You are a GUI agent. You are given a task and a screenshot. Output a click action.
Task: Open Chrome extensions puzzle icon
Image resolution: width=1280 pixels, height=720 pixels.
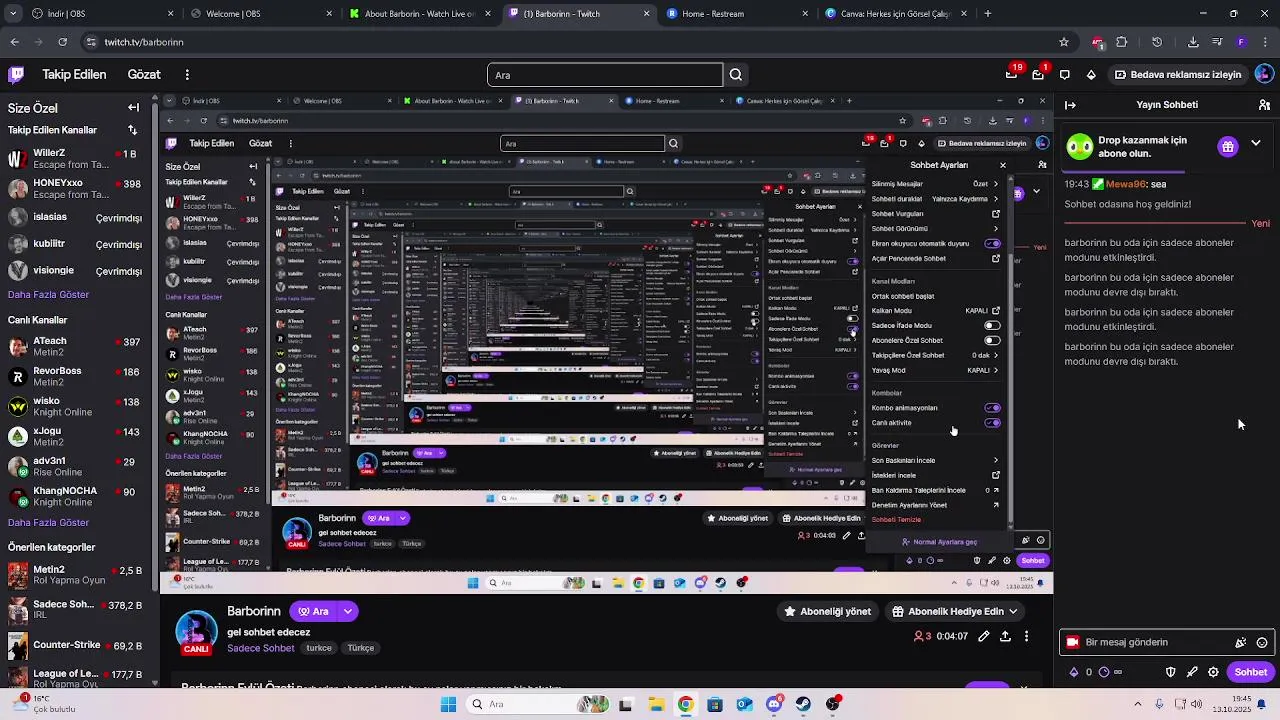[1121, 42]
